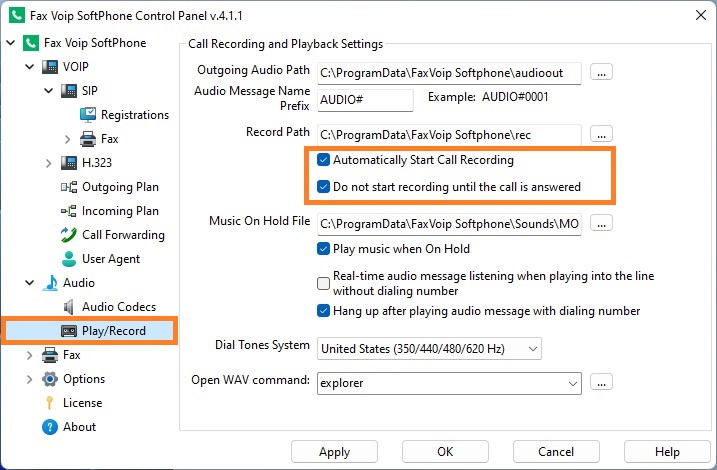Select Registrations in the tree
Image resolution: width=717 pixels, height=470 pixels.
coord(135,115)
